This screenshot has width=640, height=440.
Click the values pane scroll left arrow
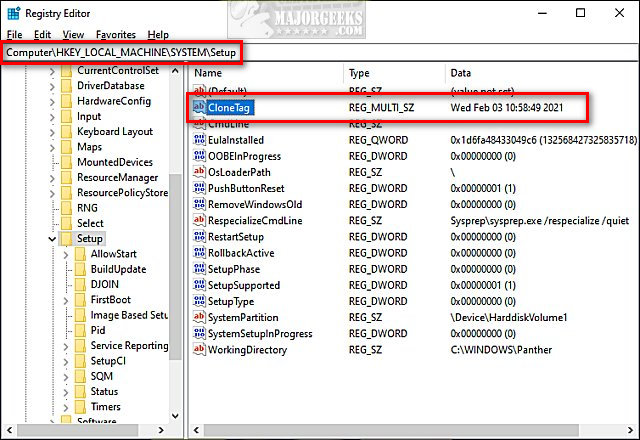tap(197, 430)
